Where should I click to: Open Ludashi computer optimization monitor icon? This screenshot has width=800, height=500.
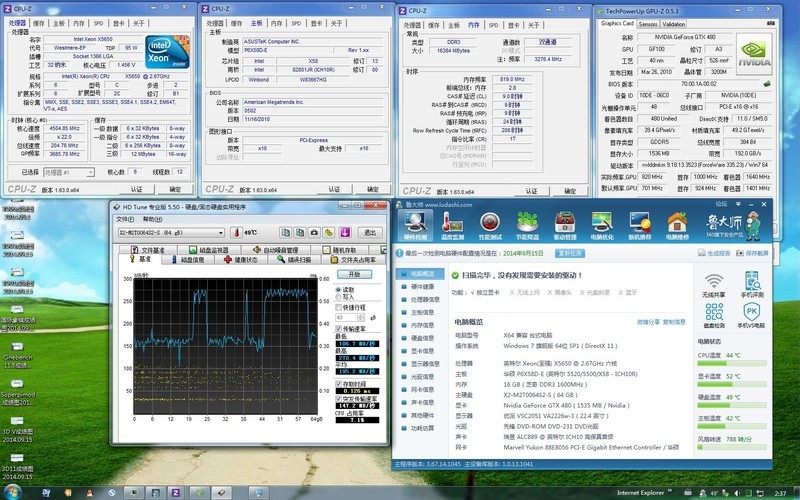coord(602,225)
